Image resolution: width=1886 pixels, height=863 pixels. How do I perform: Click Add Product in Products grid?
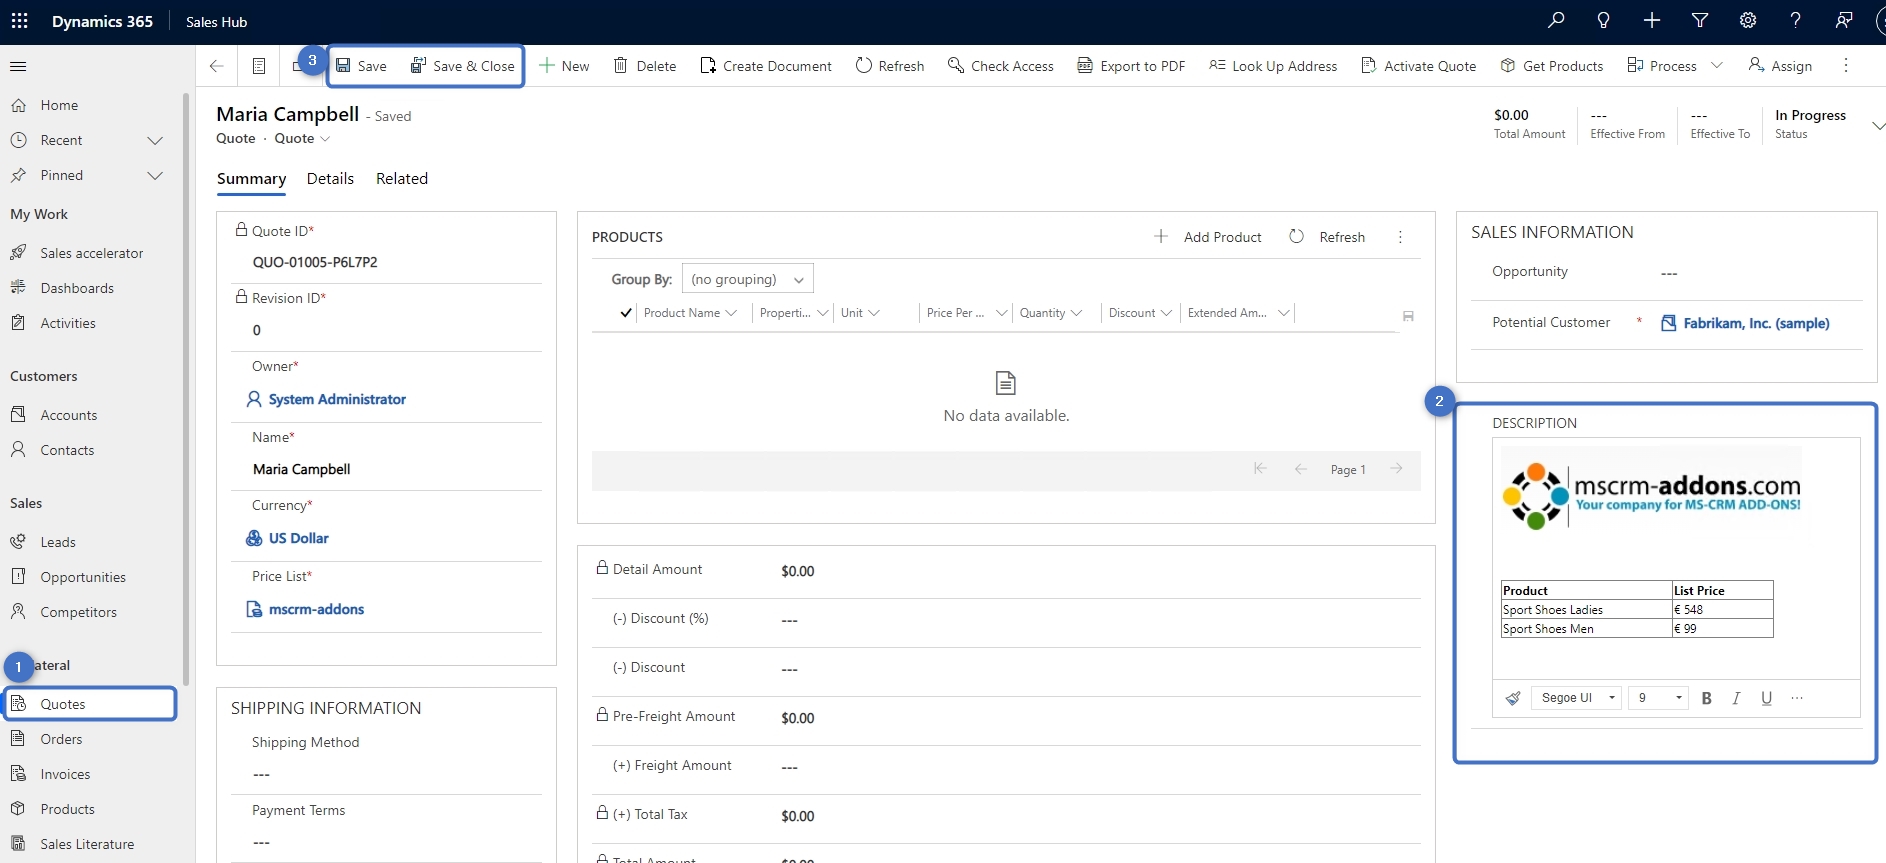click(1208, 237)
